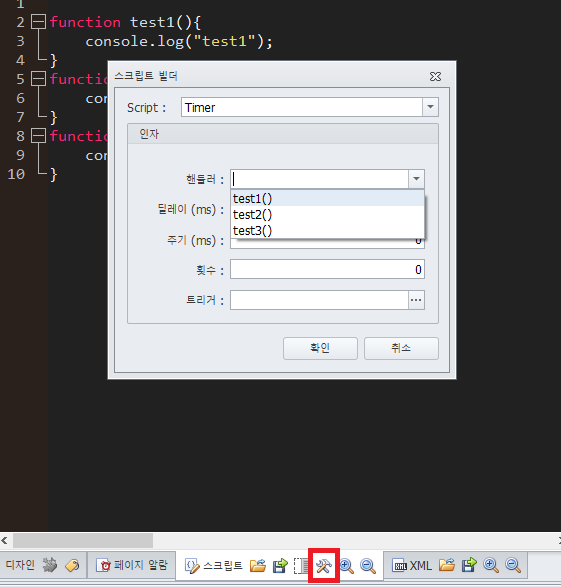Image resolution: width=561 pixels, height=587 pixels.
Task: Collapse the fold marker on line 8
Action: pyautogui.click(x=38, y=136)
